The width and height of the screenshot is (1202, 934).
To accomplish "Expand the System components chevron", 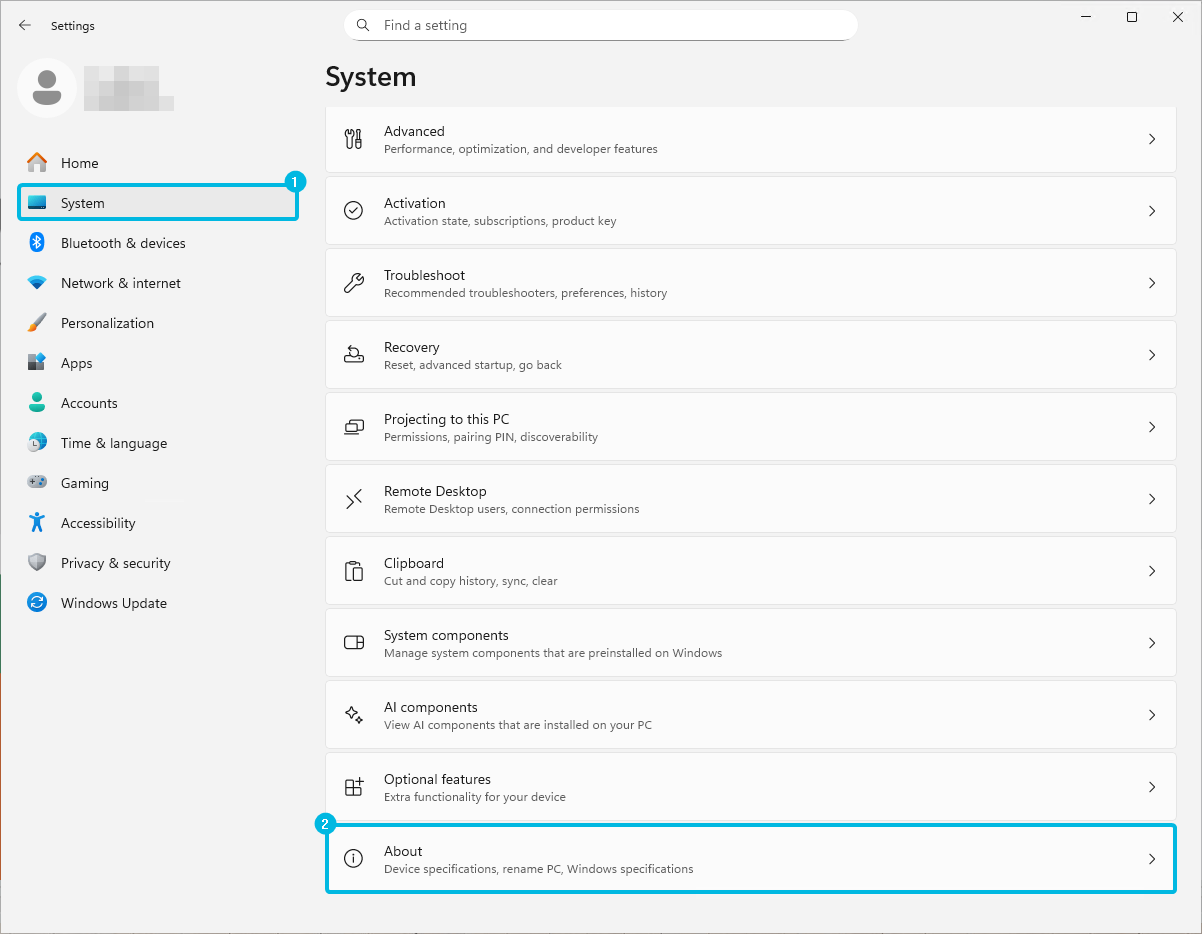I will tap(1152, 643).
